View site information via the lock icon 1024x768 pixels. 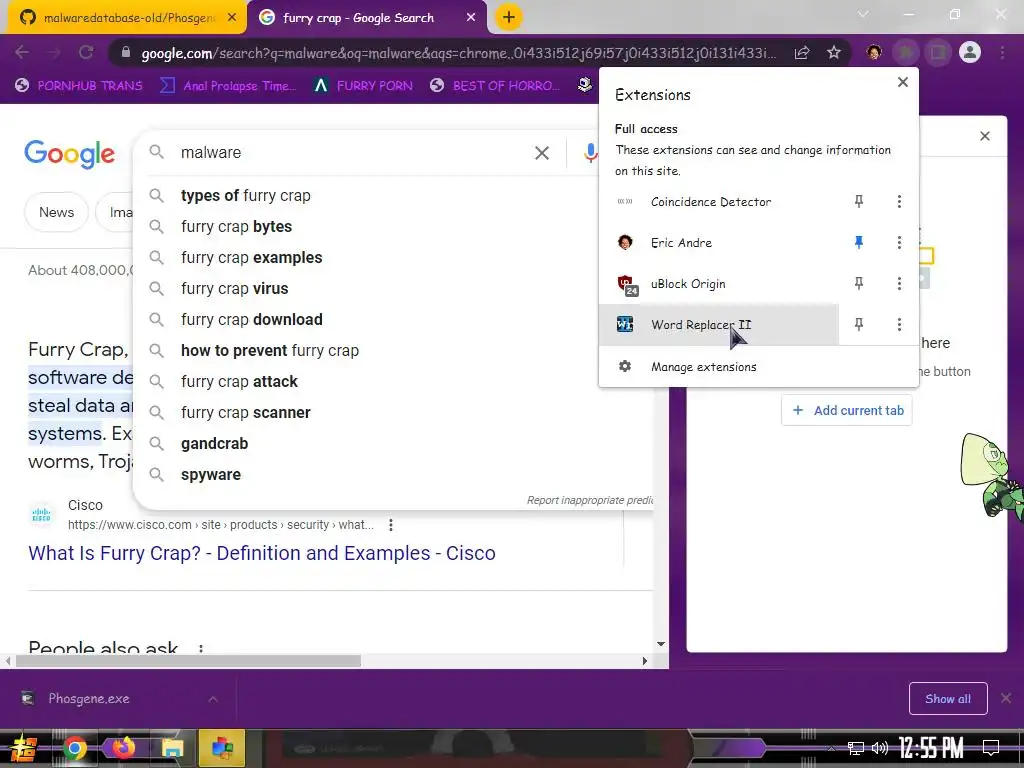click(x=125, y=52)
